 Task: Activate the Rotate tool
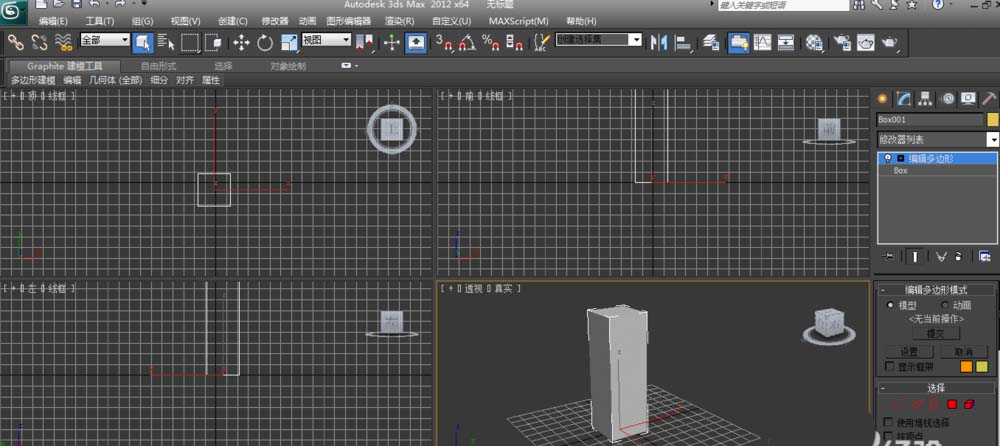tap(265, 42)
